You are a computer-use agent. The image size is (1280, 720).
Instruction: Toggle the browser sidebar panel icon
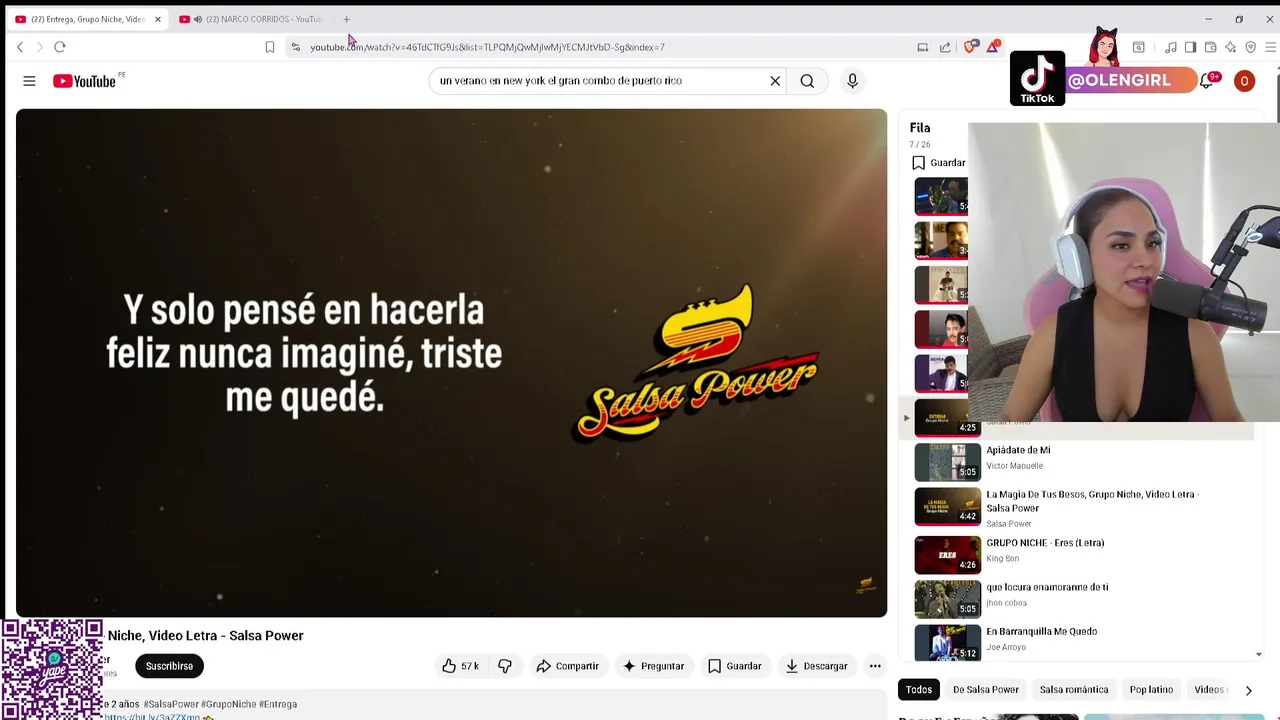tap(1190, 47)
